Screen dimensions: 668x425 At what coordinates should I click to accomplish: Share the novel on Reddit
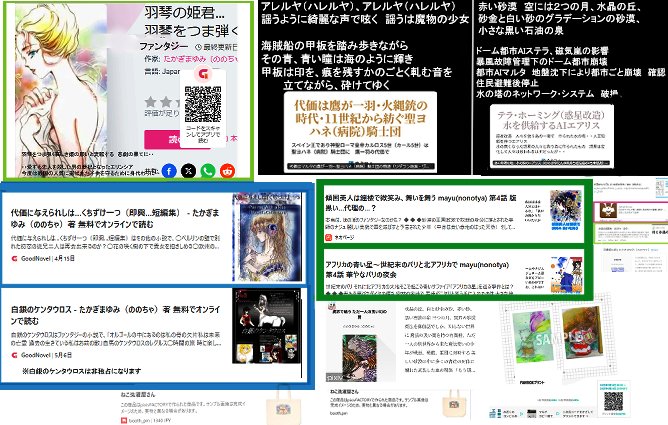point(227,171)
